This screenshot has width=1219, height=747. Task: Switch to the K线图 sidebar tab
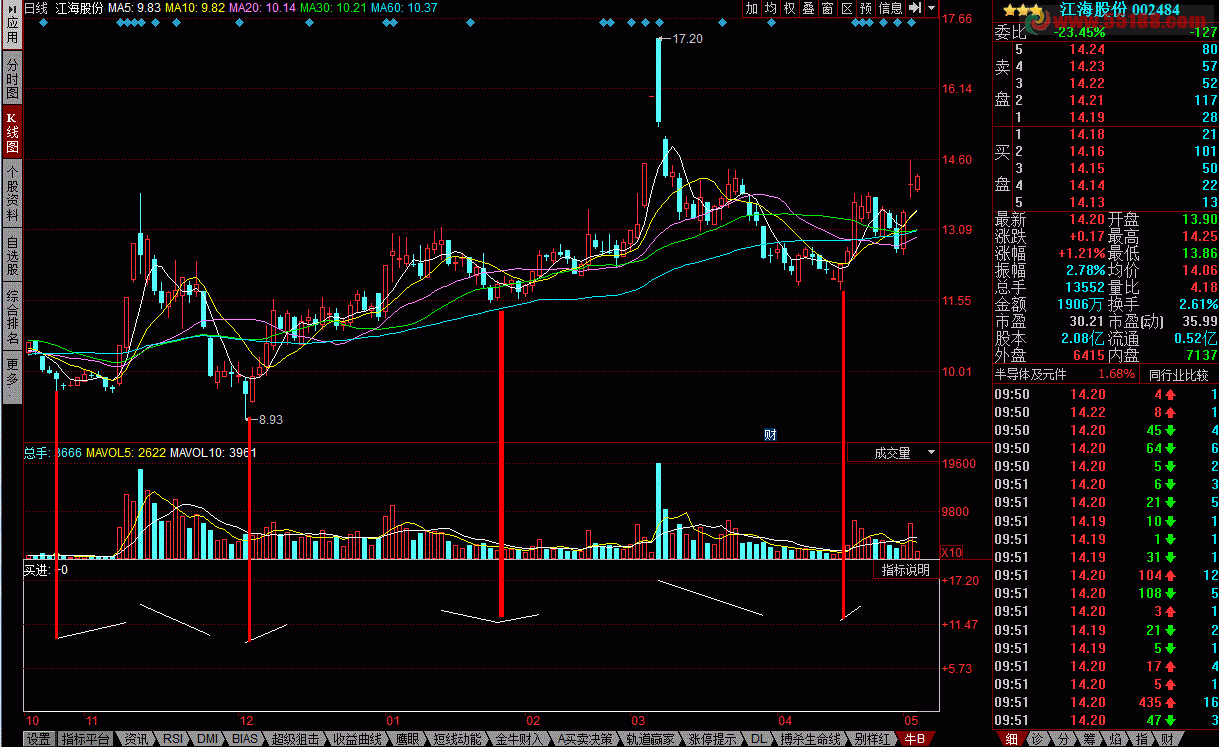pyautogui.click(x=12, y=132)
